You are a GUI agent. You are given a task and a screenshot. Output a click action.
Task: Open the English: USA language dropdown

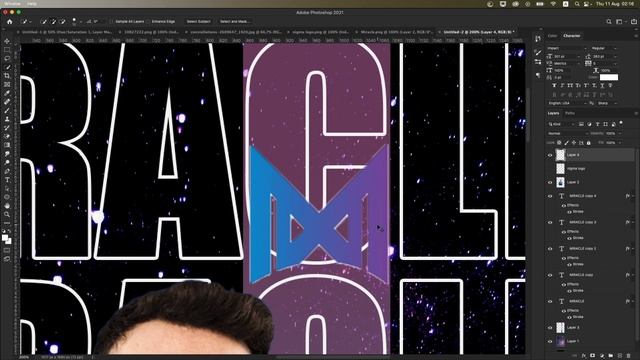tap(567, 103)
